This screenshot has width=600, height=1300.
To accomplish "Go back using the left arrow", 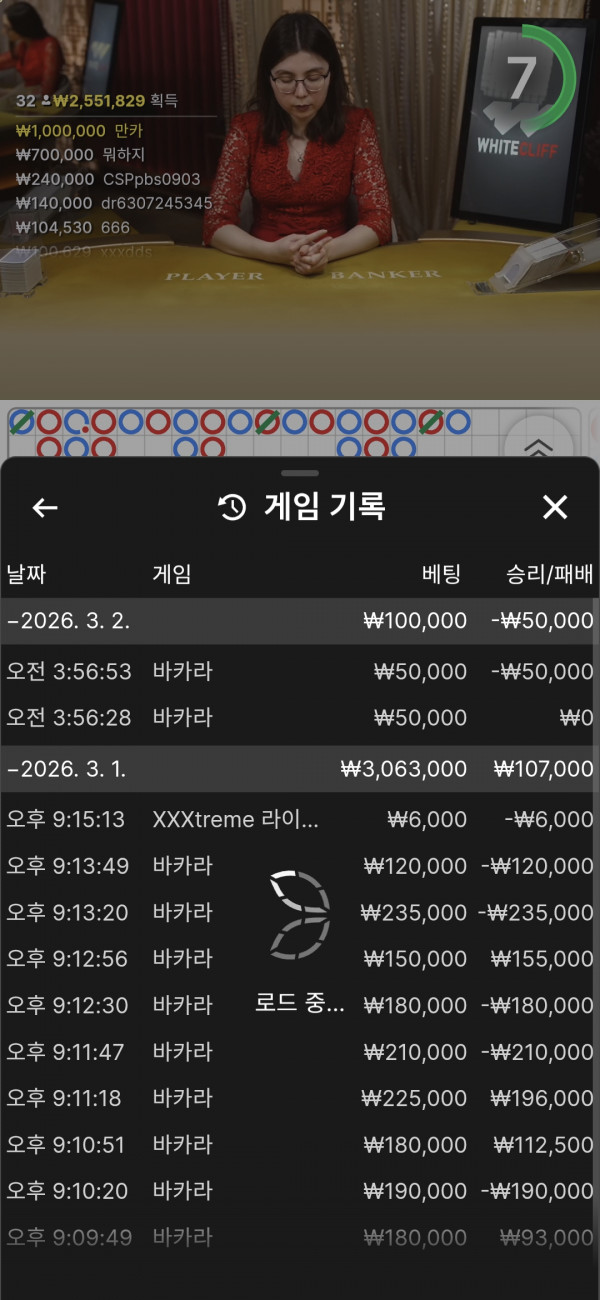I will [45, 508].
